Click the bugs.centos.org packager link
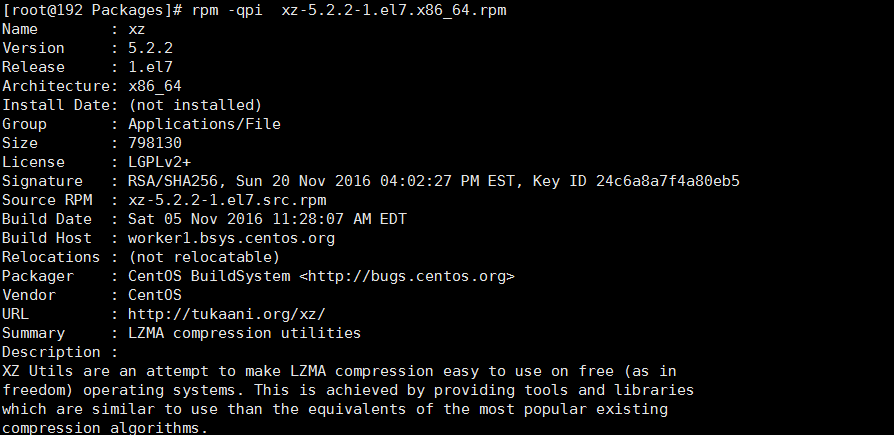The width and height of the screenshot is (894, 435). click(x=407, y=277)
